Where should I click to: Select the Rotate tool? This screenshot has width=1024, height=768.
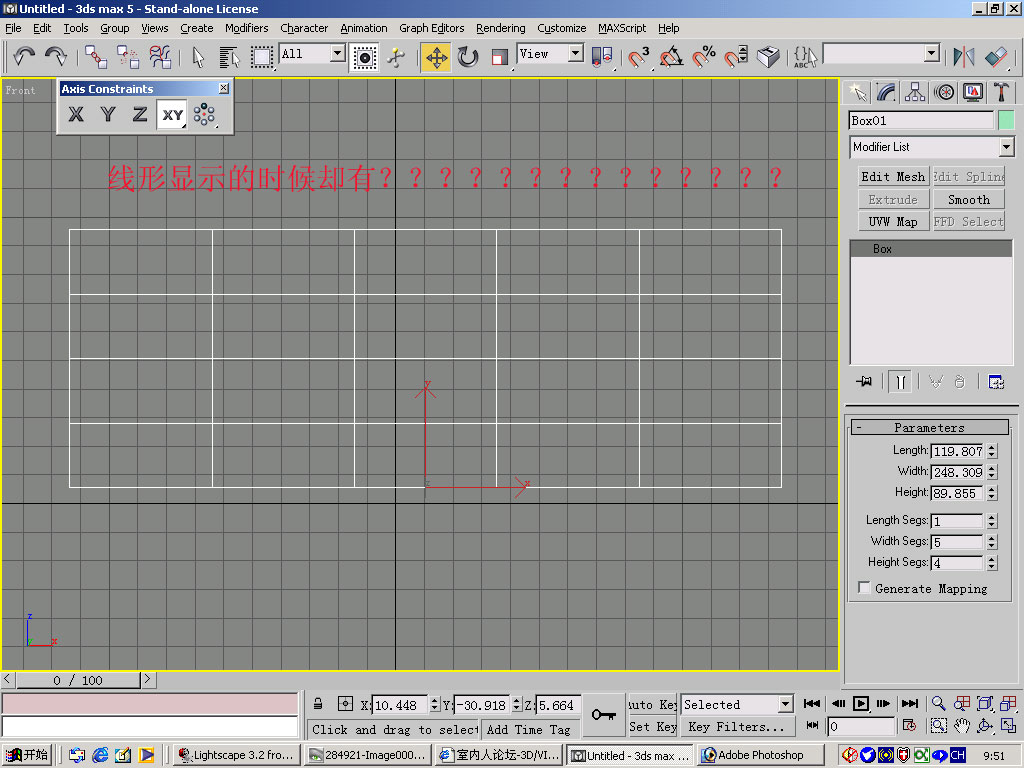tap(468, 57)
